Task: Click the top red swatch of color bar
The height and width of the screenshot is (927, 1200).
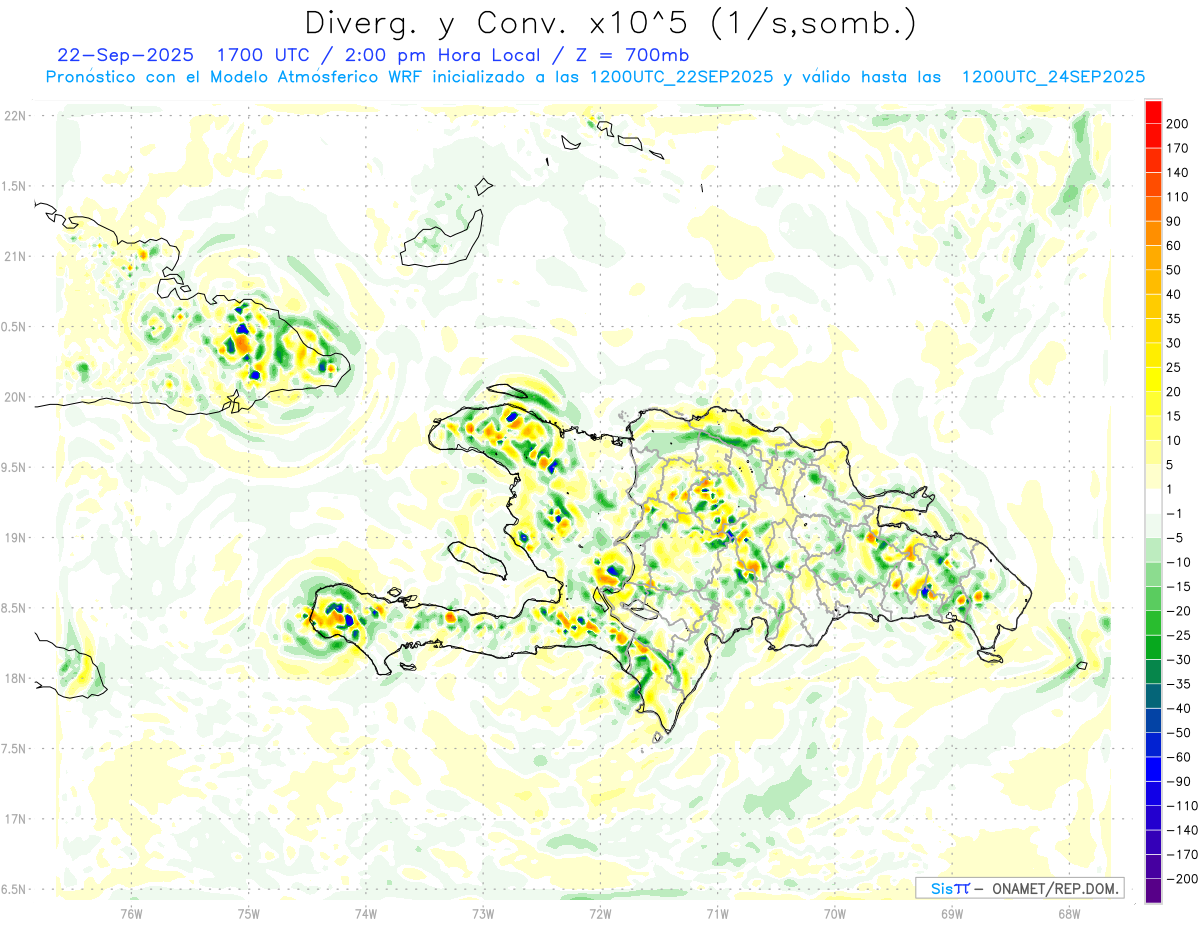Action: [1153, 111]
